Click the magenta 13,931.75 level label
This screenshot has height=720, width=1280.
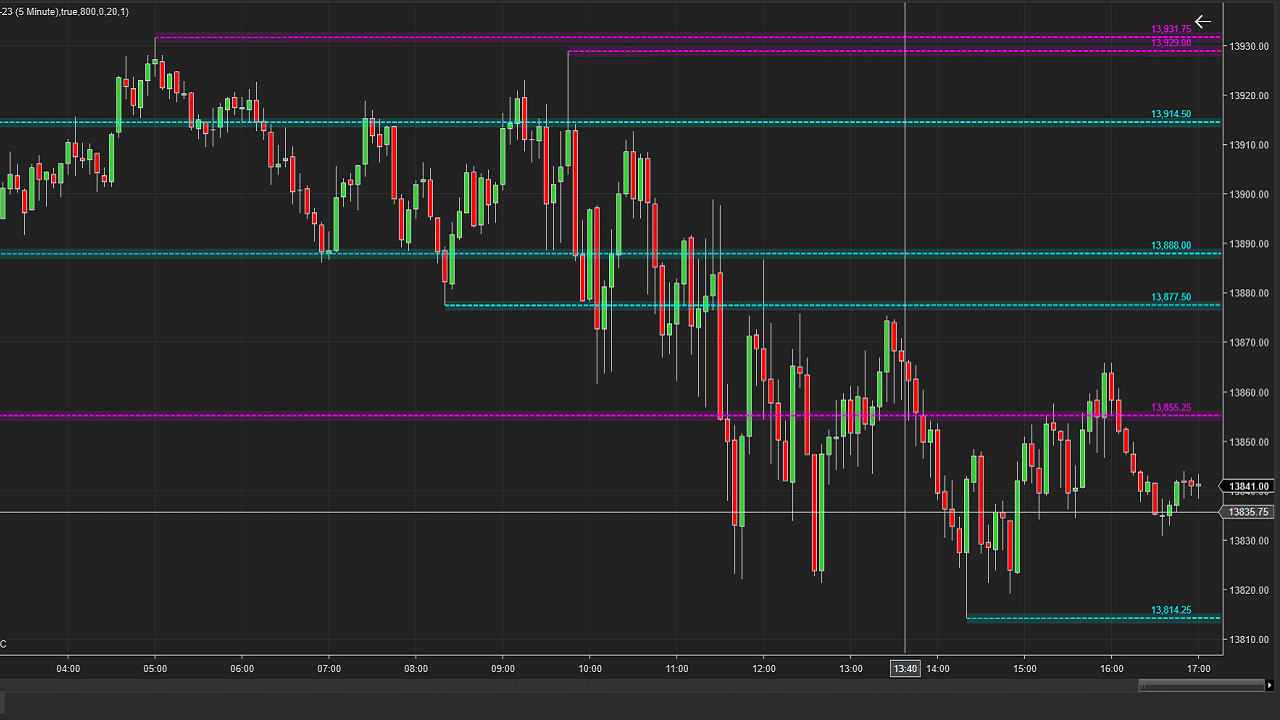coord(1171,30)
